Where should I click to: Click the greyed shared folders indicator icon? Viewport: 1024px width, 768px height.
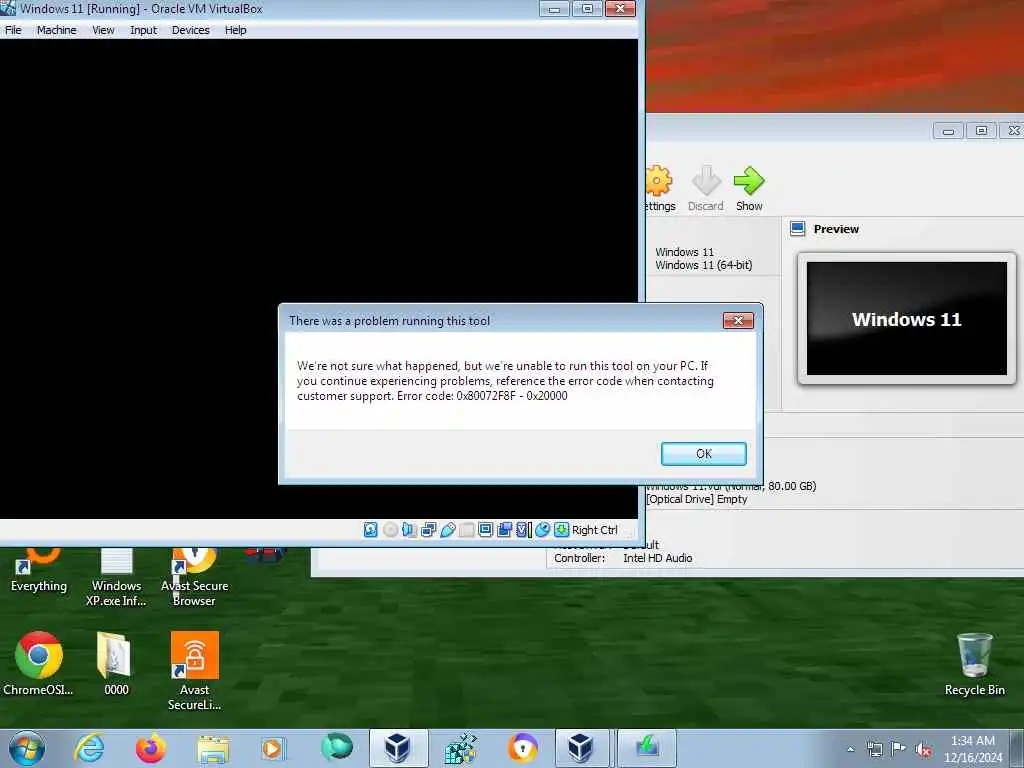tap(466, 530)
